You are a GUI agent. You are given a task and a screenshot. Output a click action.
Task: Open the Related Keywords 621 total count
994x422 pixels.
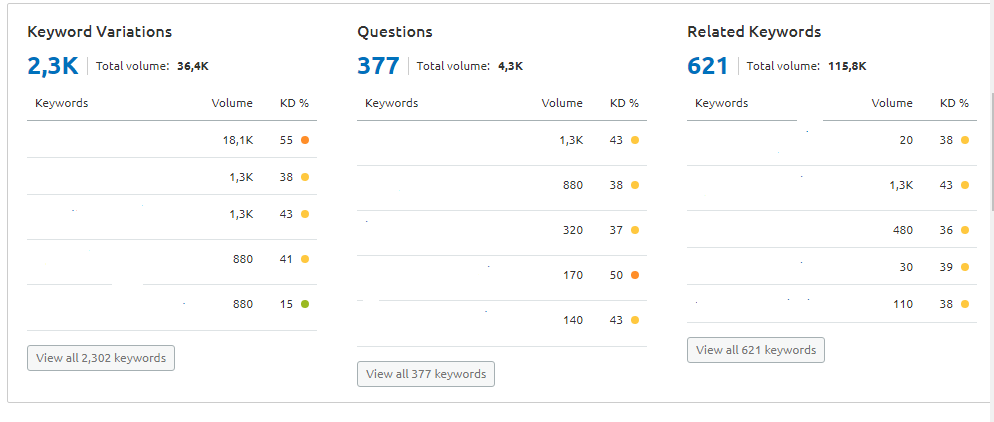[708, 66]
